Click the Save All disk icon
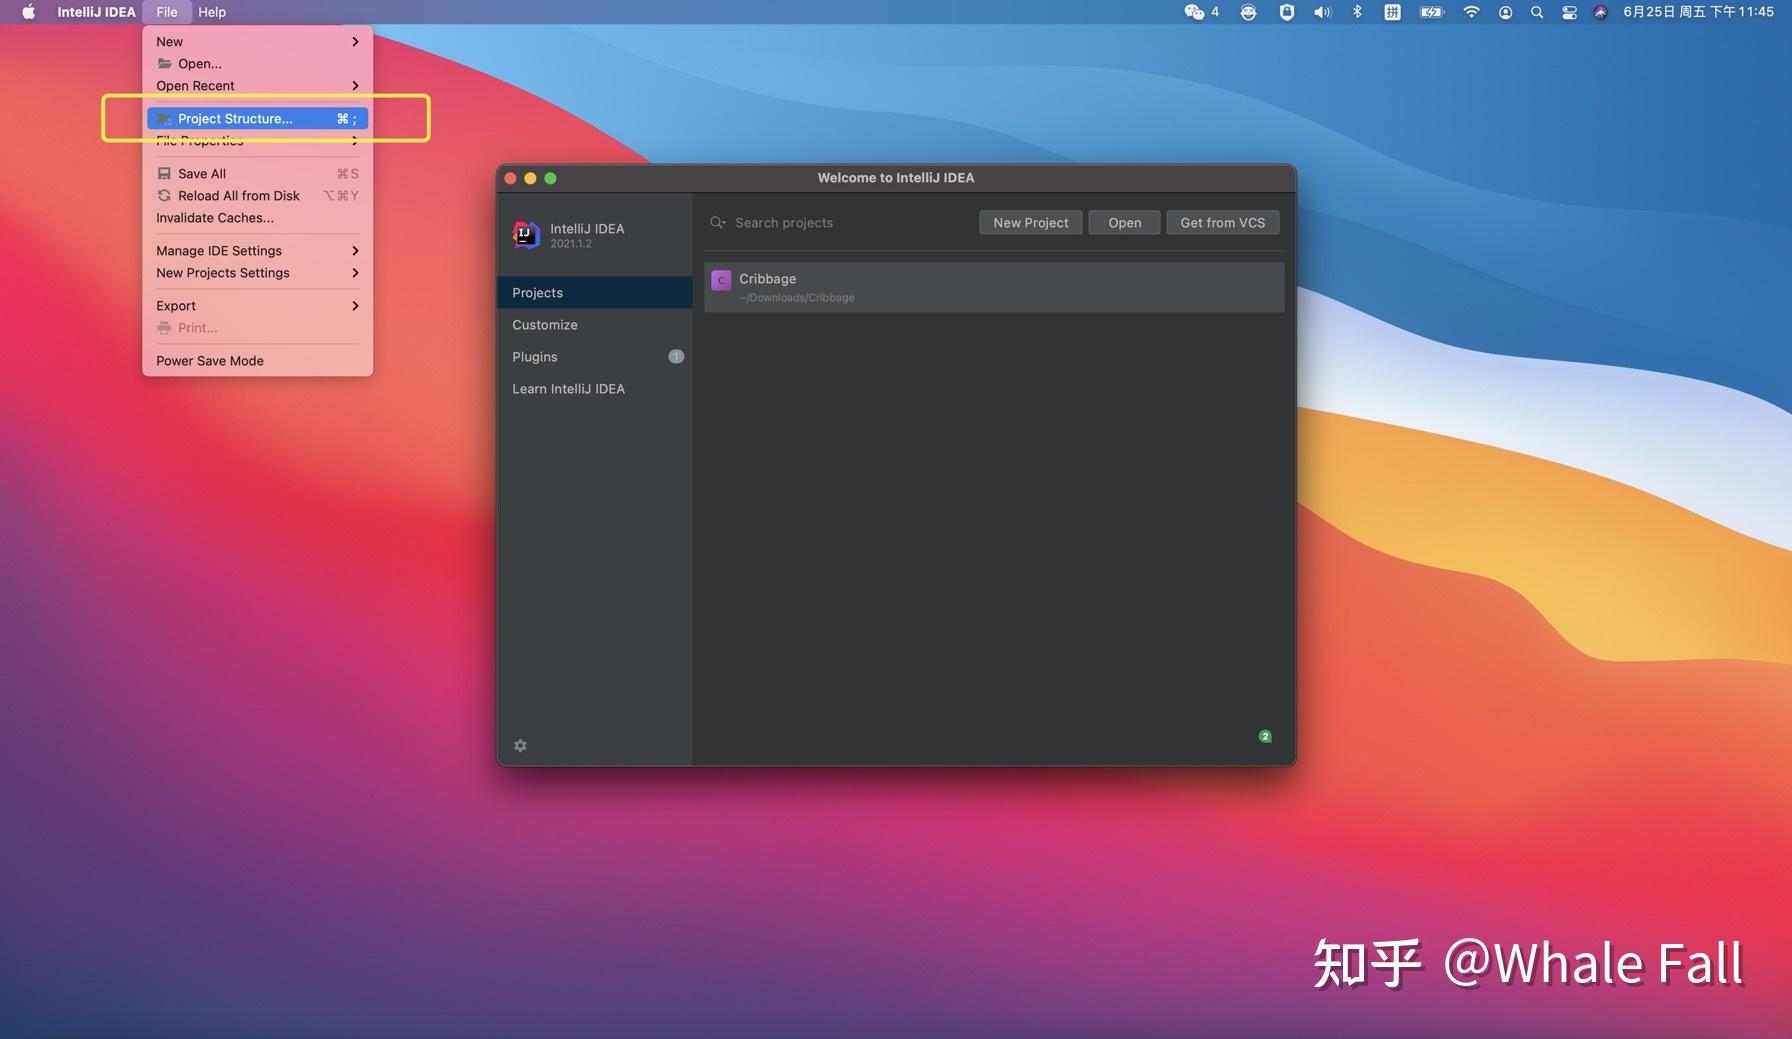 (164, 173)
